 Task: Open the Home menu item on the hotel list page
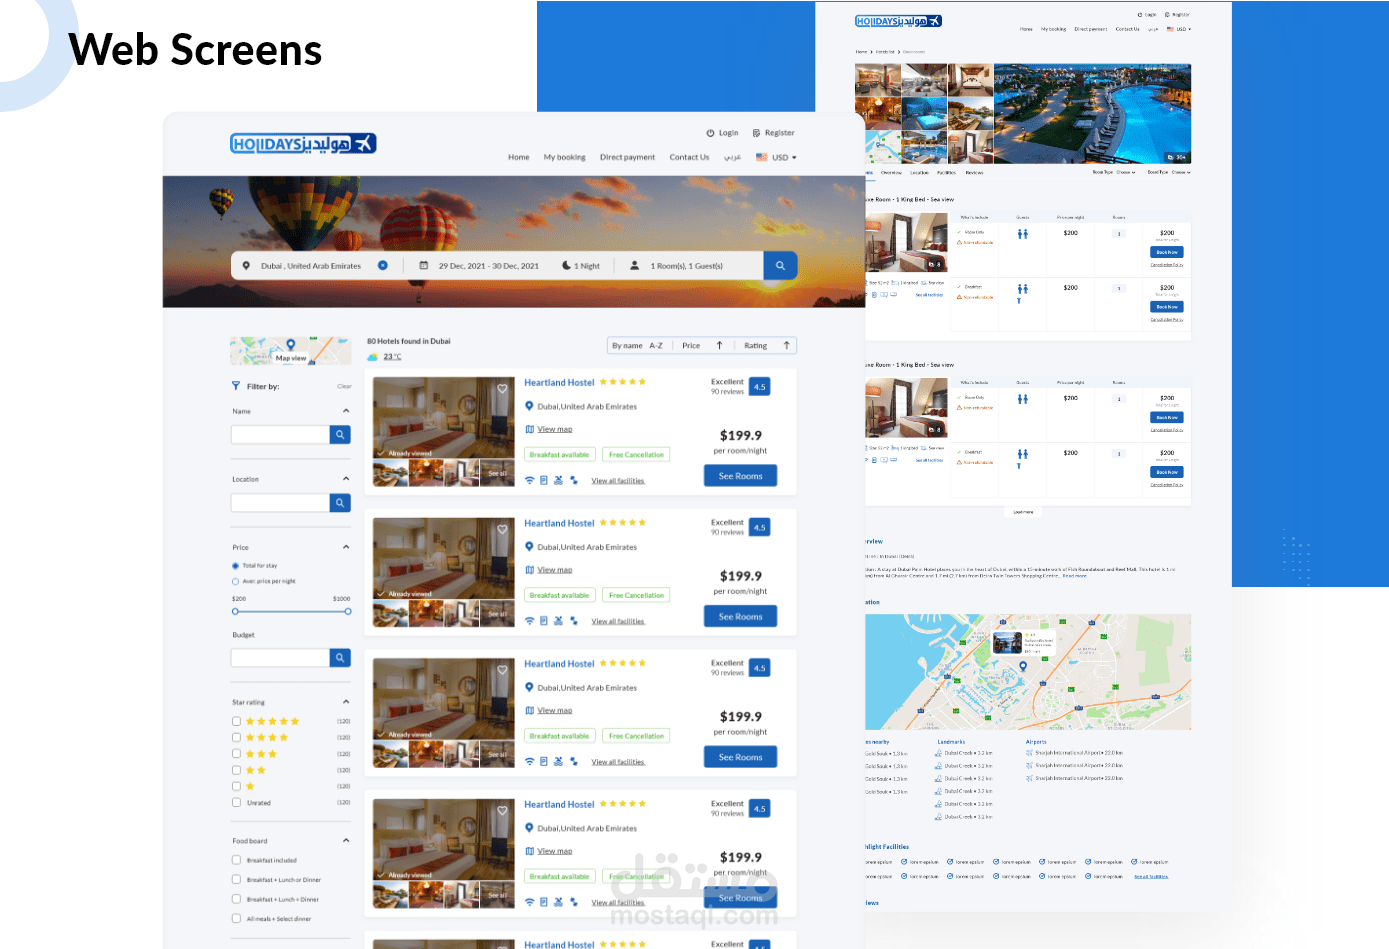(518, 157)
